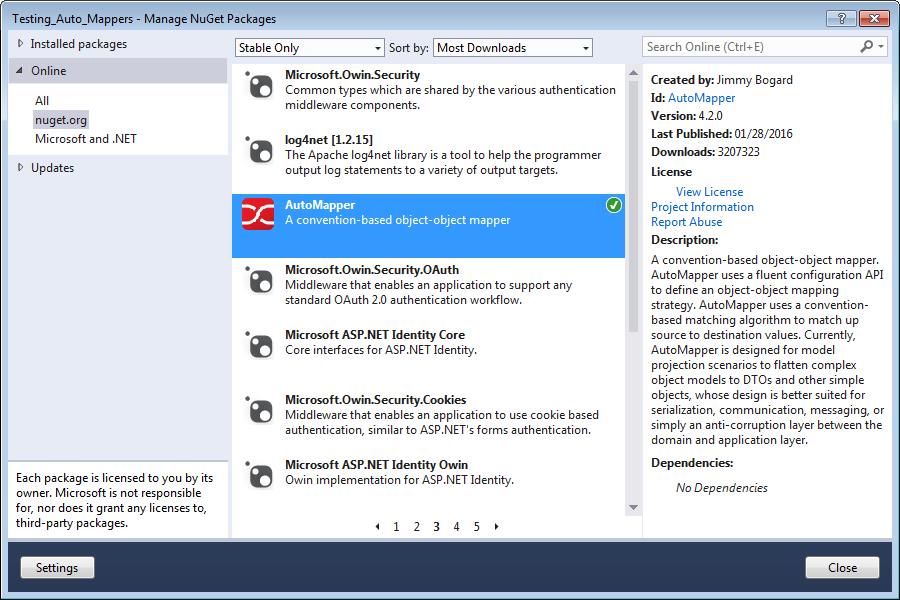This screenshot has height=600, width=900.
Task: Click the AutoMapper red package icon
Action: [x=258, y=214]
